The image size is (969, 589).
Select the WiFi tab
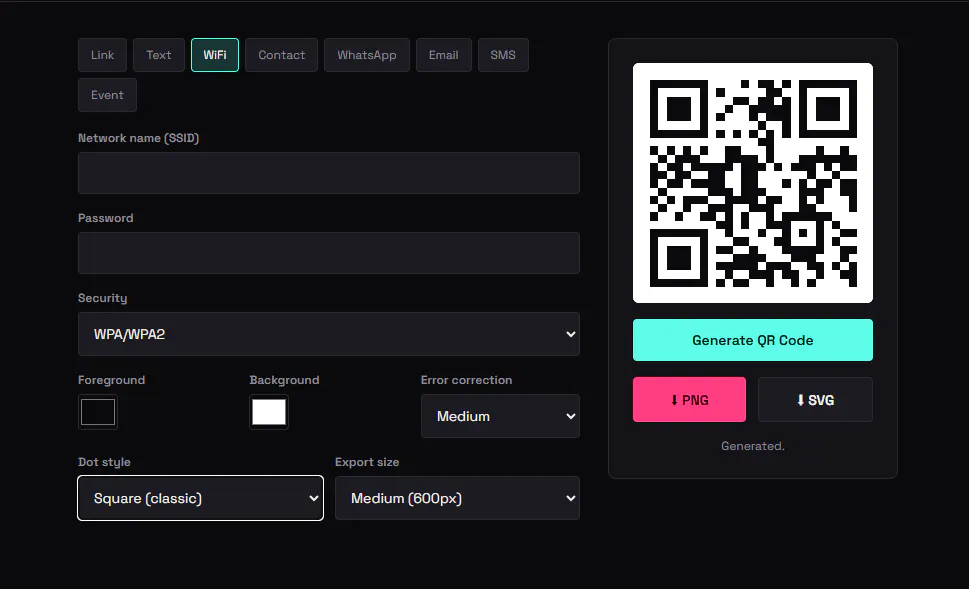215,55
